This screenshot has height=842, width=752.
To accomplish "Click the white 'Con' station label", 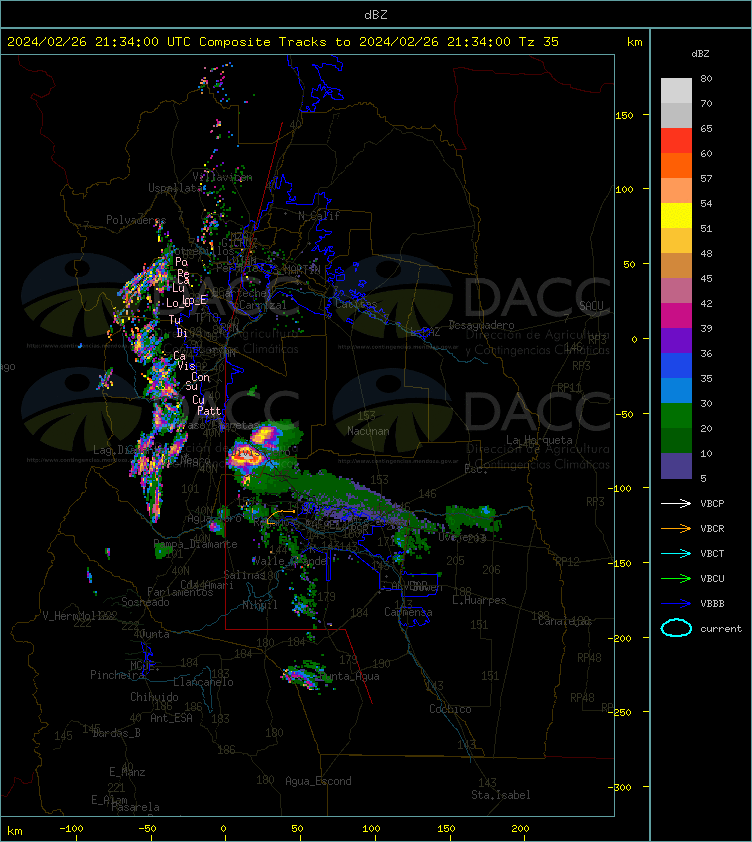I will click(200, 377).
